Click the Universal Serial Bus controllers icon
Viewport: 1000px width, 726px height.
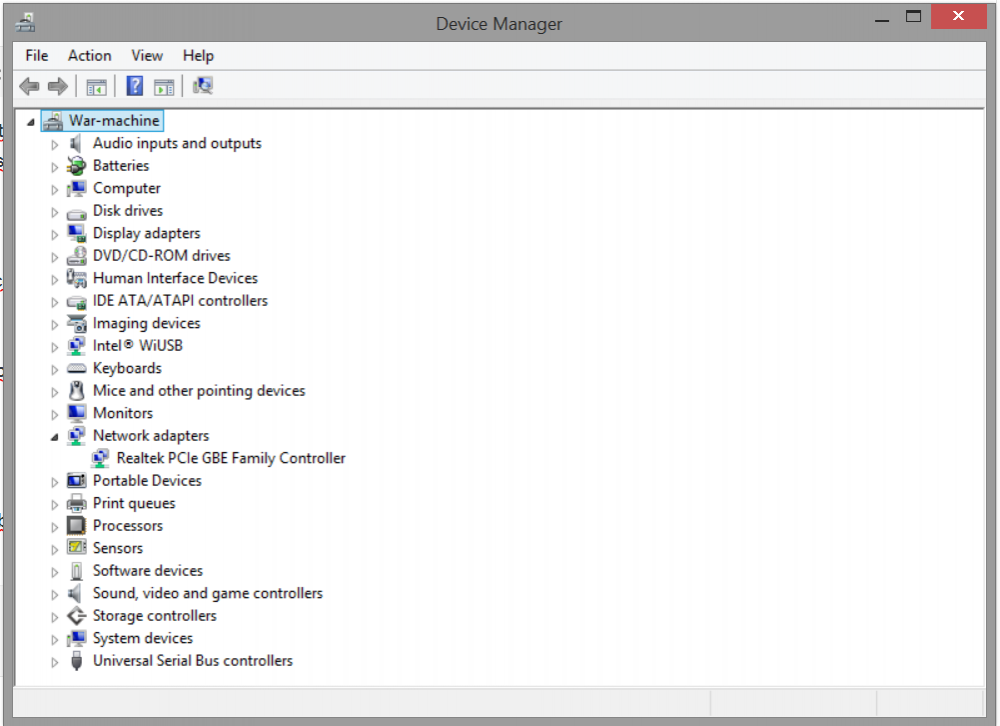[x=77, y=661]
